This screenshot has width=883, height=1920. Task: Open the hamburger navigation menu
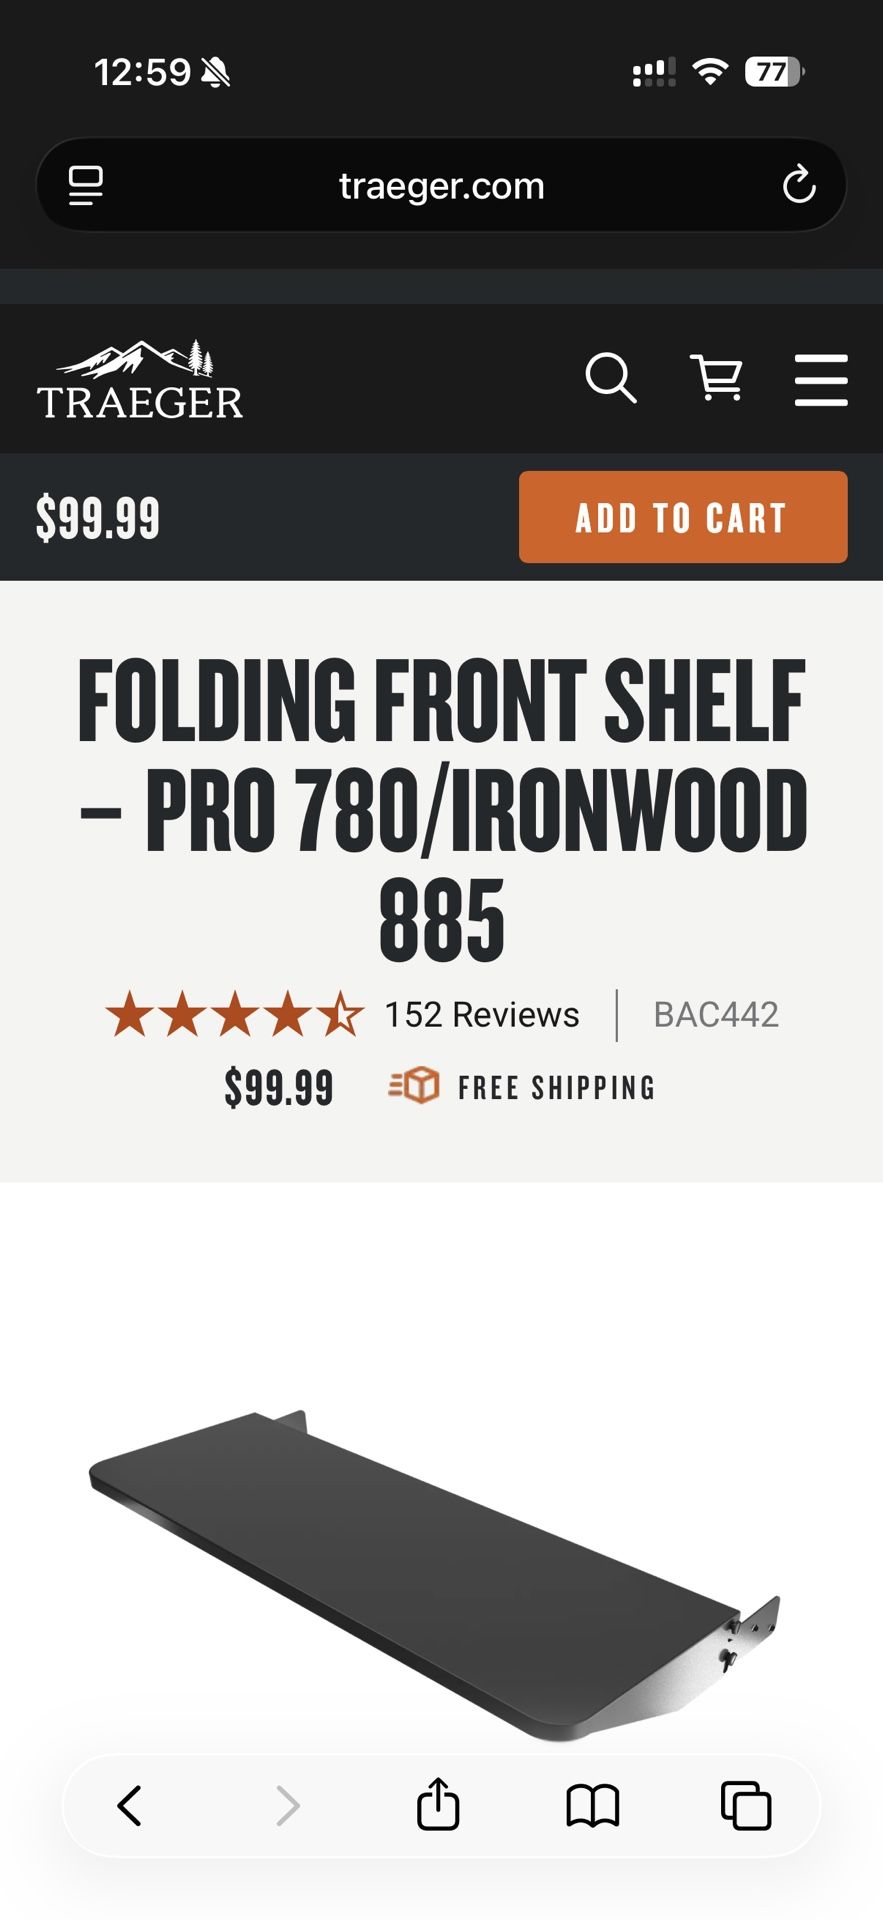click(821, 380)
